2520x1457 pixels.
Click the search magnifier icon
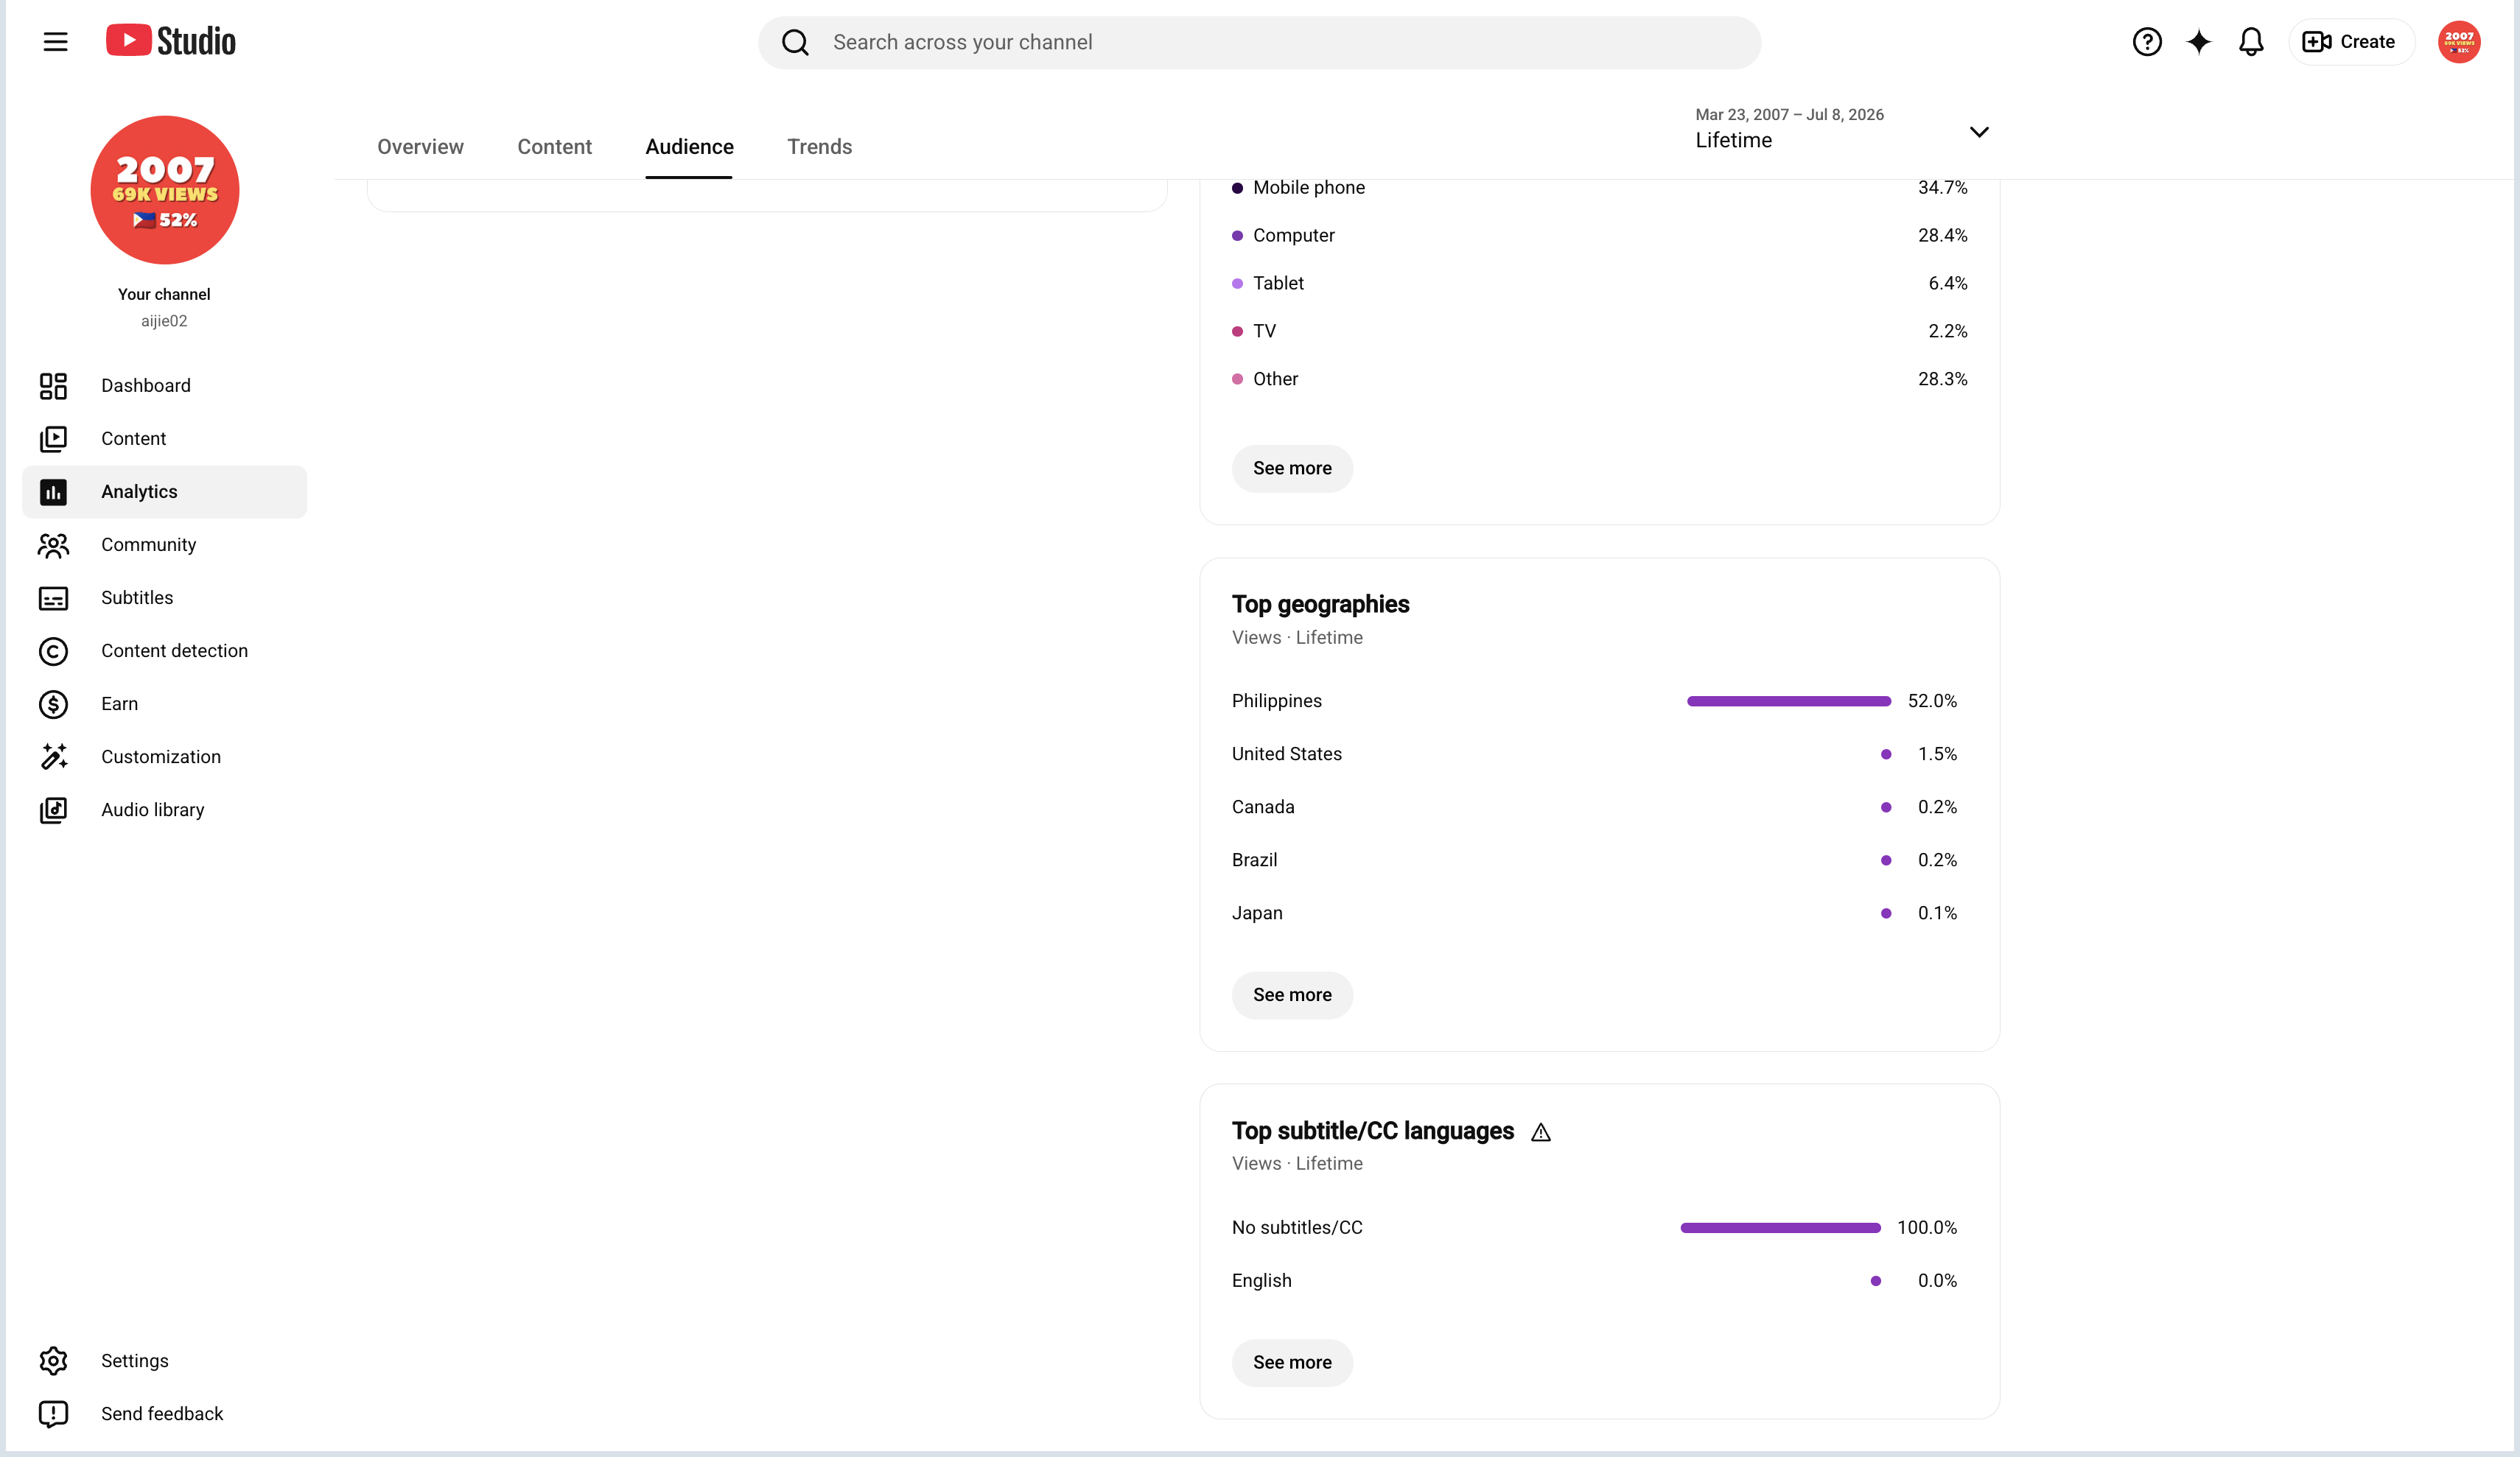pyautogui.click(x=795, y=42)
